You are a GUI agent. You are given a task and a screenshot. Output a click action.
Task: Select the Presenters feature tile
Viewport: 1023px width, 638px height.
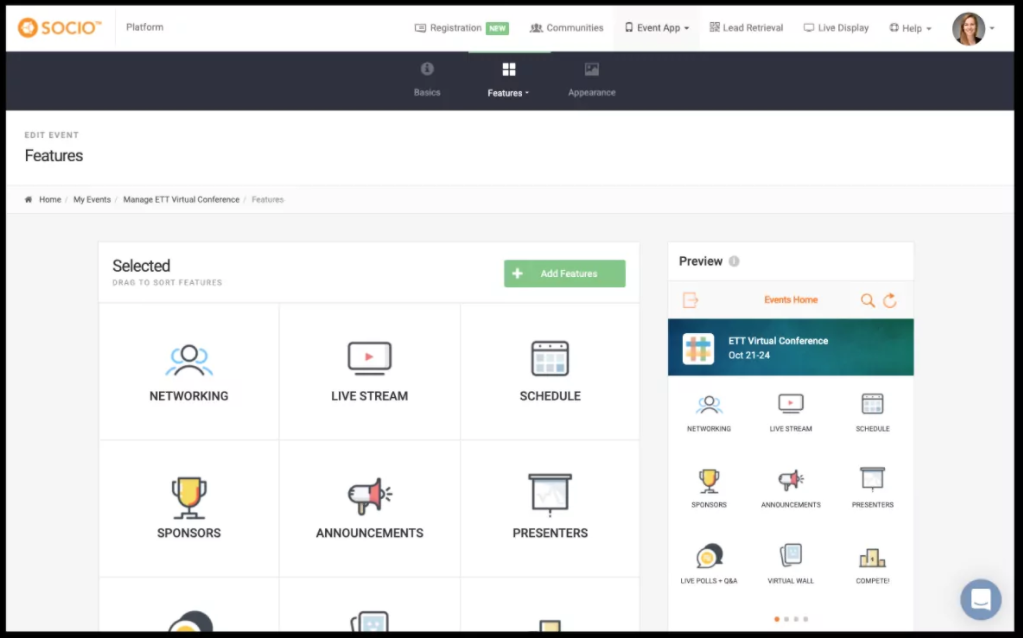point(550,508)
